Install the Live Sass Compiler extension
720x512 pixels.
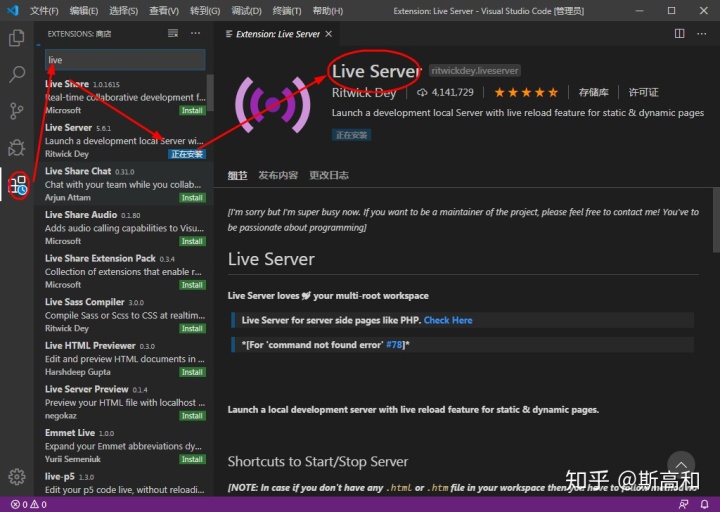click(192, 328)
